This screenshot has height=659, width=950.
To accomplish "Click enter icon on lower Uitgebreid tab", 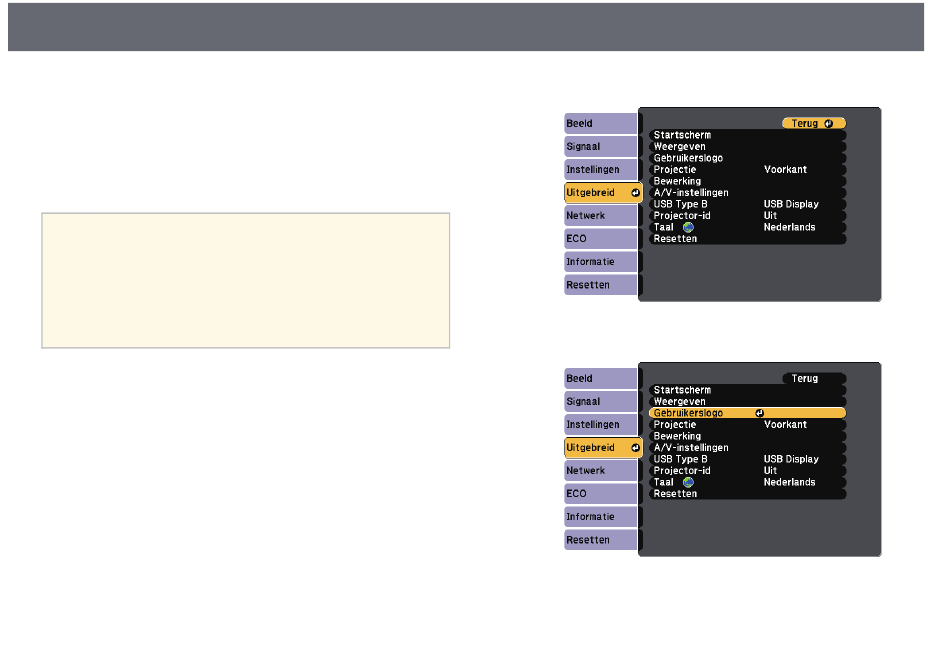I will pos(635,448).
